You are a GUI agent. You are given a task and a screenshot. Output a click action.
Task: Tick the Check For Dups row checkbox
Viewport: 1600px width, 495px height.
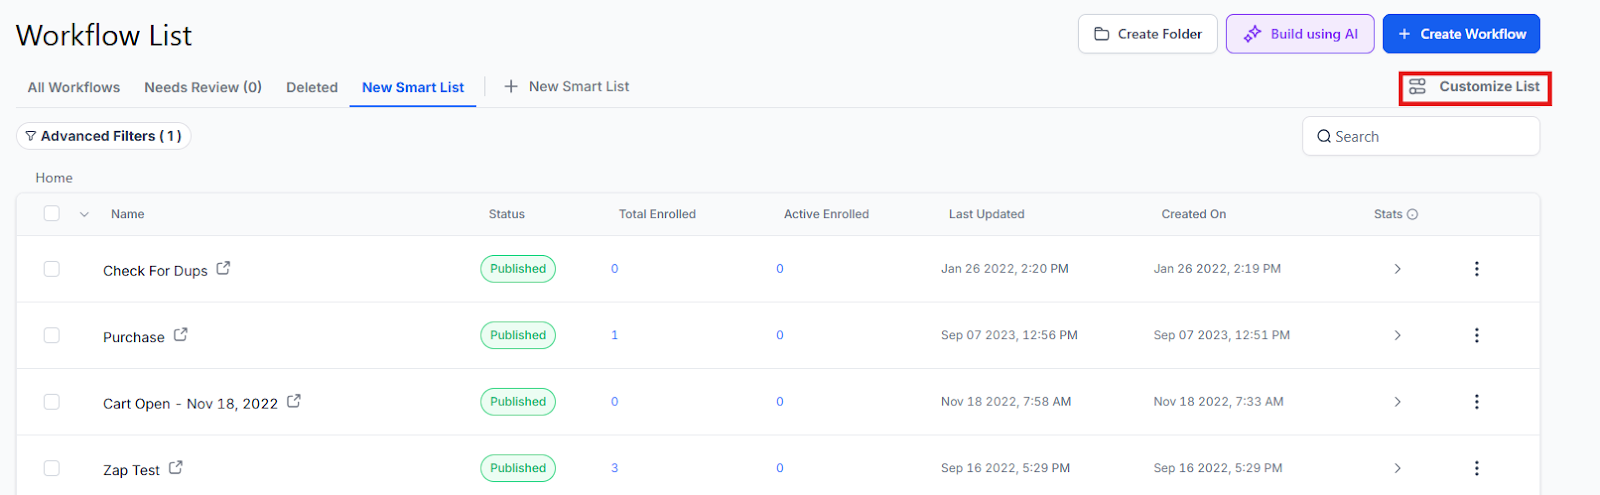[x=52, y=269]
